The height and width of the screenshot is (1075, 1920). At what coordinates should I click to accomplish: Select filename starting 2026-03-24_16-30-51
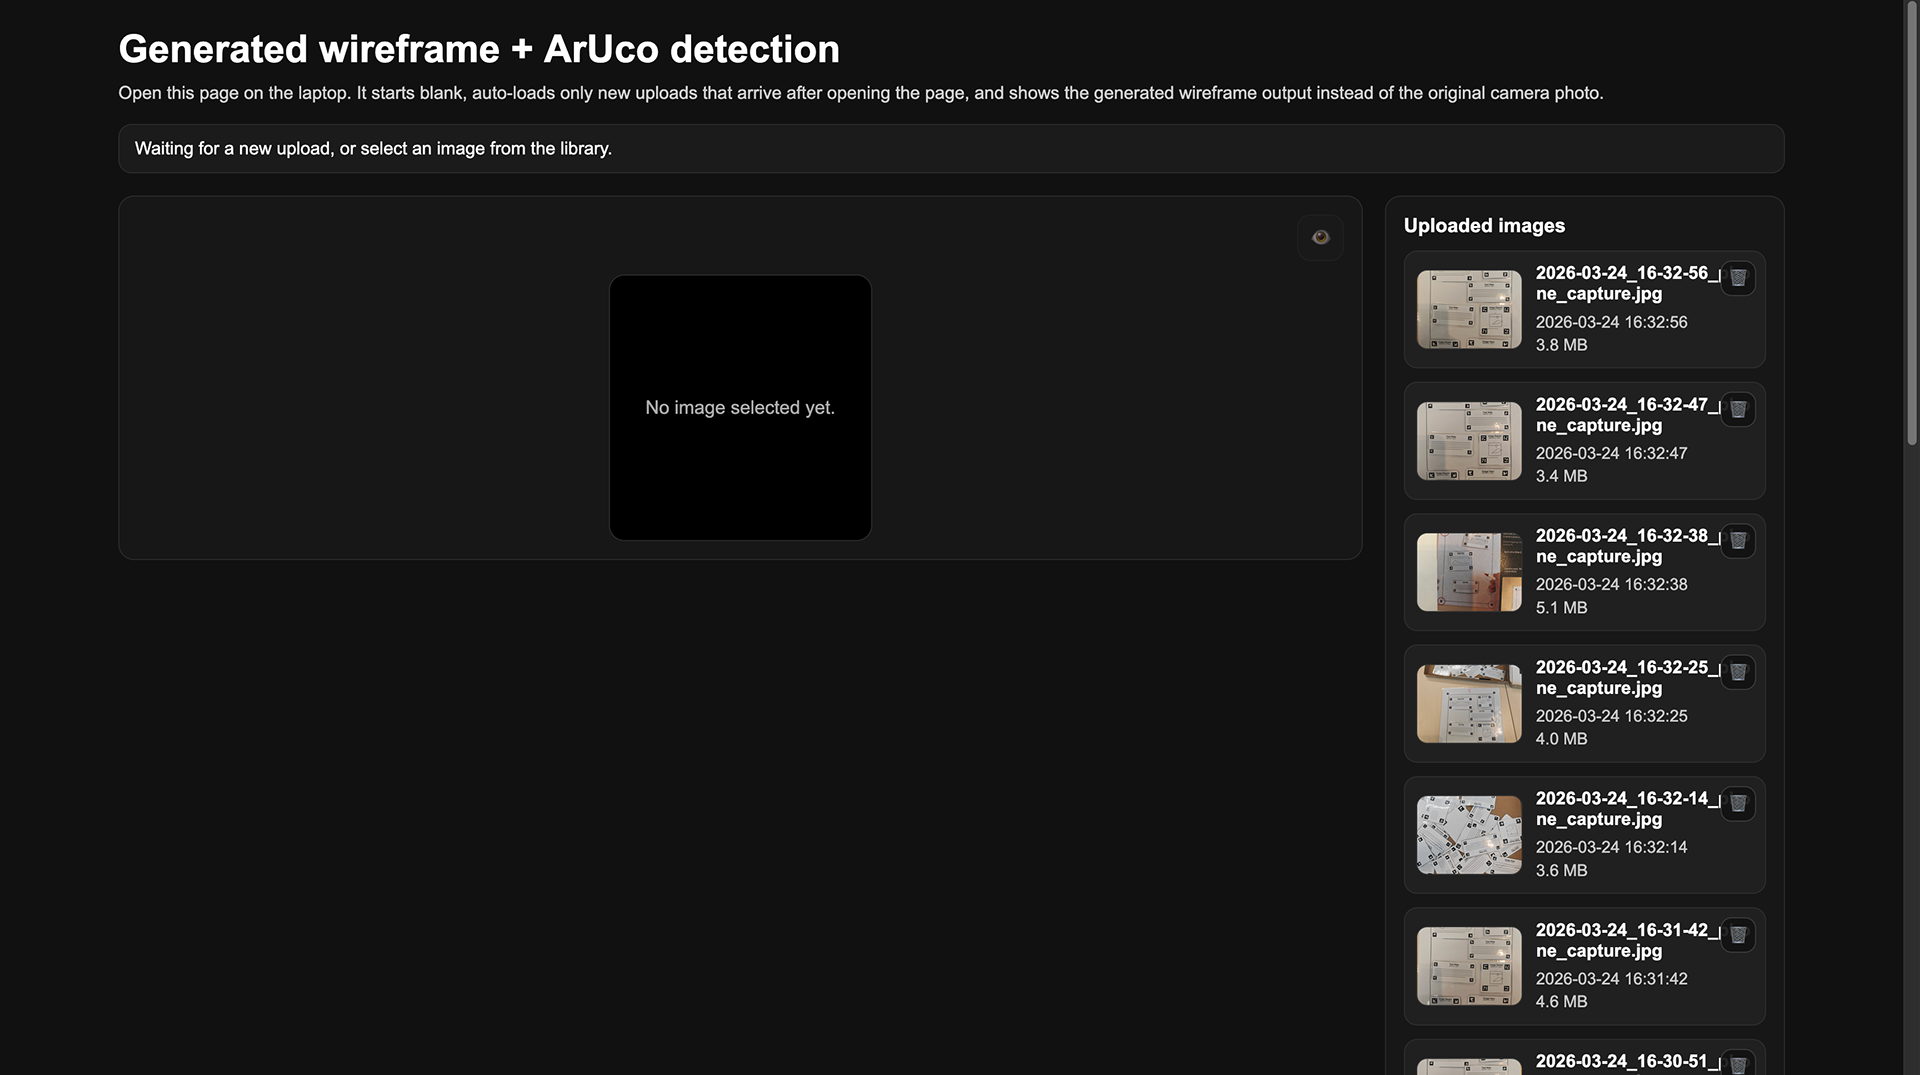pyautogui.click(x=1628, y=1061)
